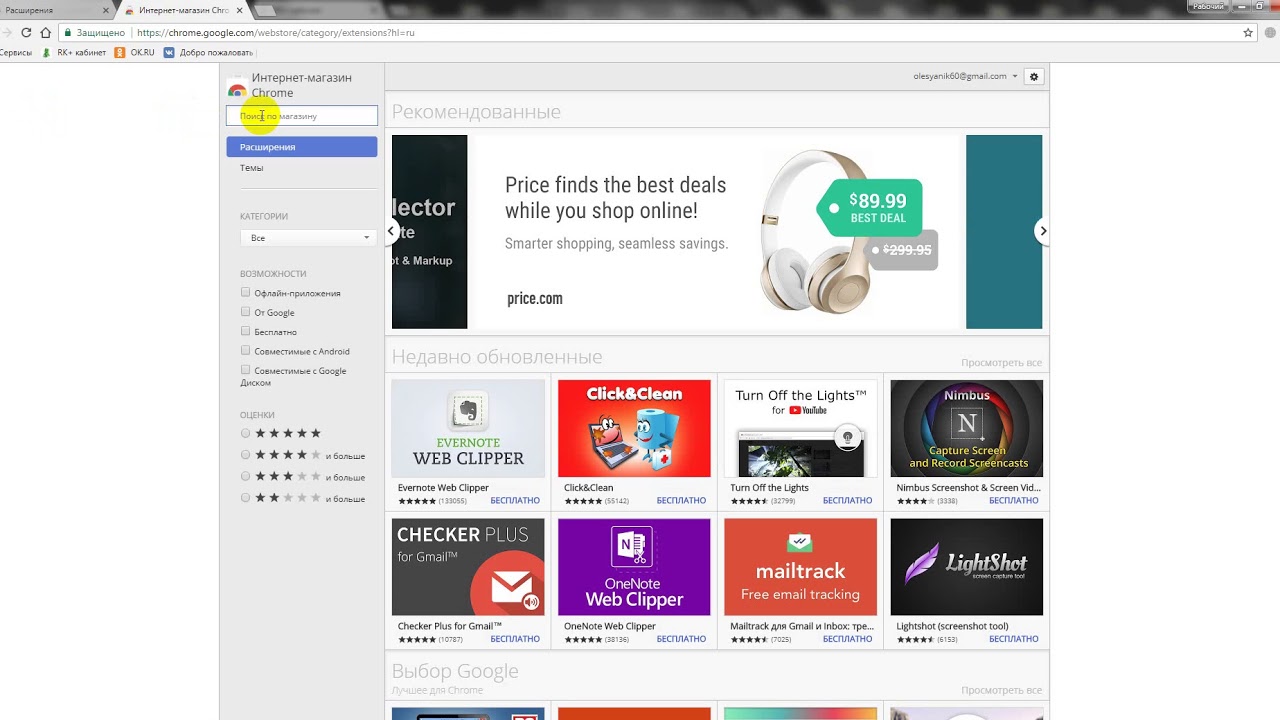Click the Nimbus Screenshot & Screen Vid title

click(968, 488)
